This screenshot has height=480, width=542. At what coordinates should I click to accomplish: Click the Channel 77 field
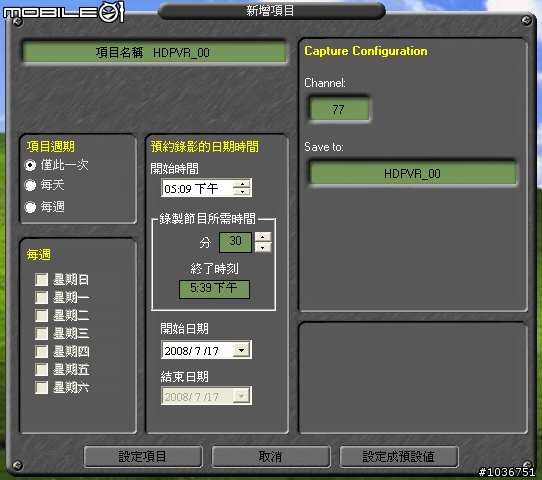coord(339,109)
